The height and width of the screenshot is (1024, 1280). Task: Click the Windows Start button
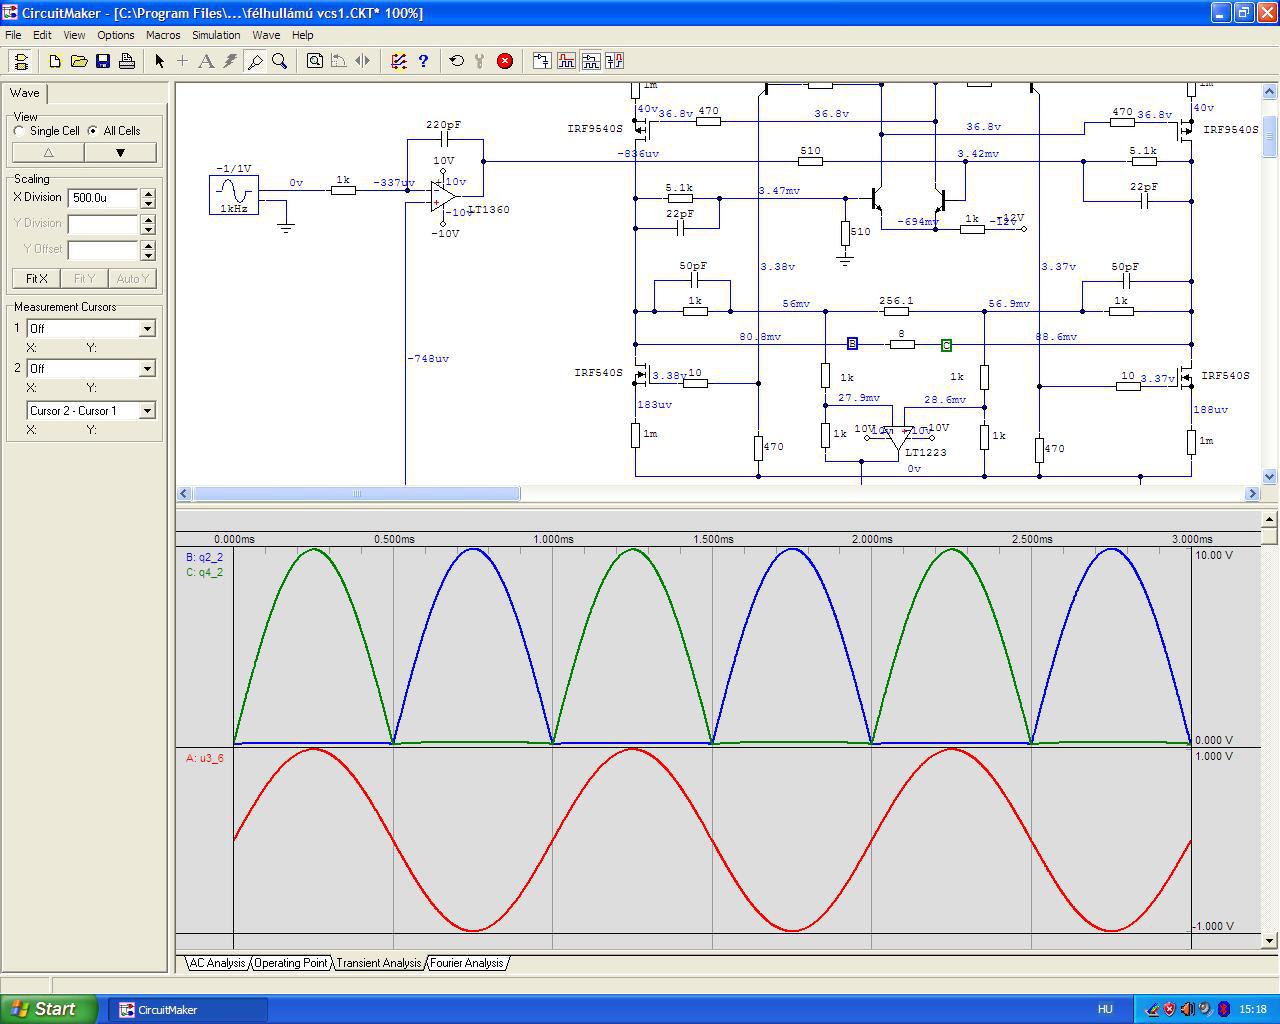point(49,1009)
